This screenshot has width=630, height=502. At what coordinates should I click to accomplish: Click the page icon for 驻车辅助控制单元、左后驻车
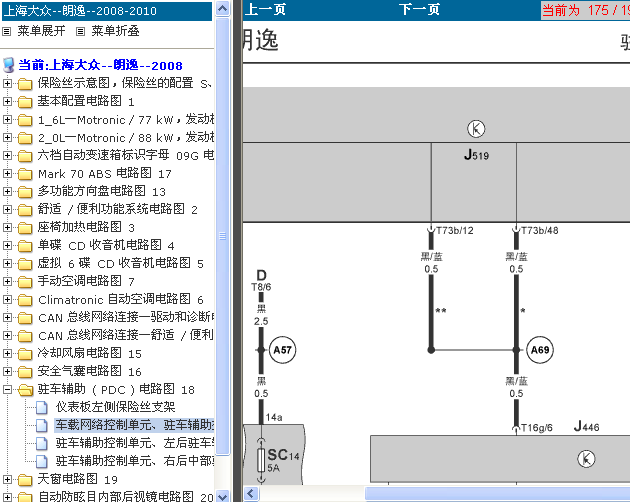[x=42, y=443]
